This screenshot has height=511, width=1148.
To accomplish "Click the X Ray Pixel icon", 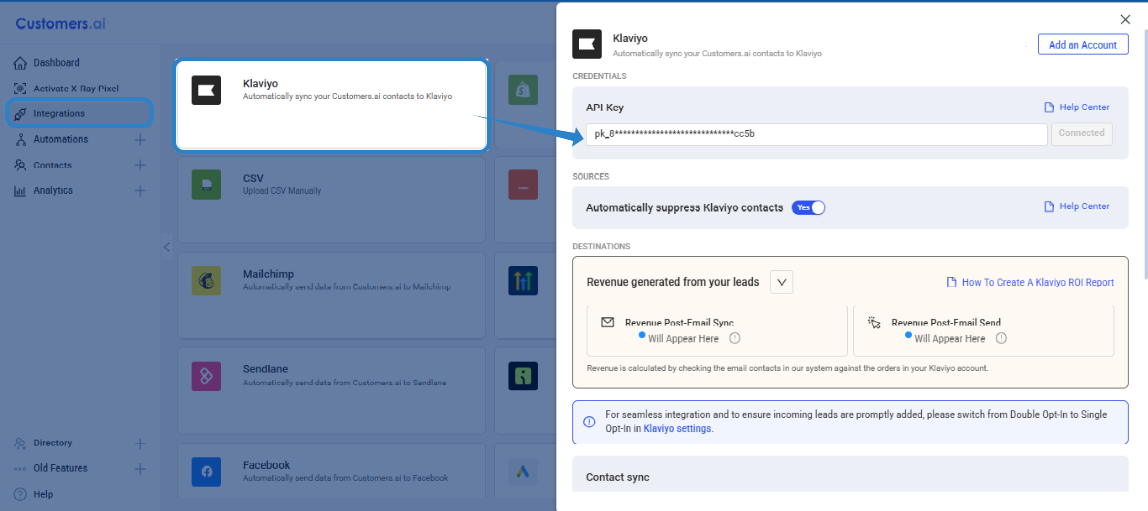I will click(20, 89).
